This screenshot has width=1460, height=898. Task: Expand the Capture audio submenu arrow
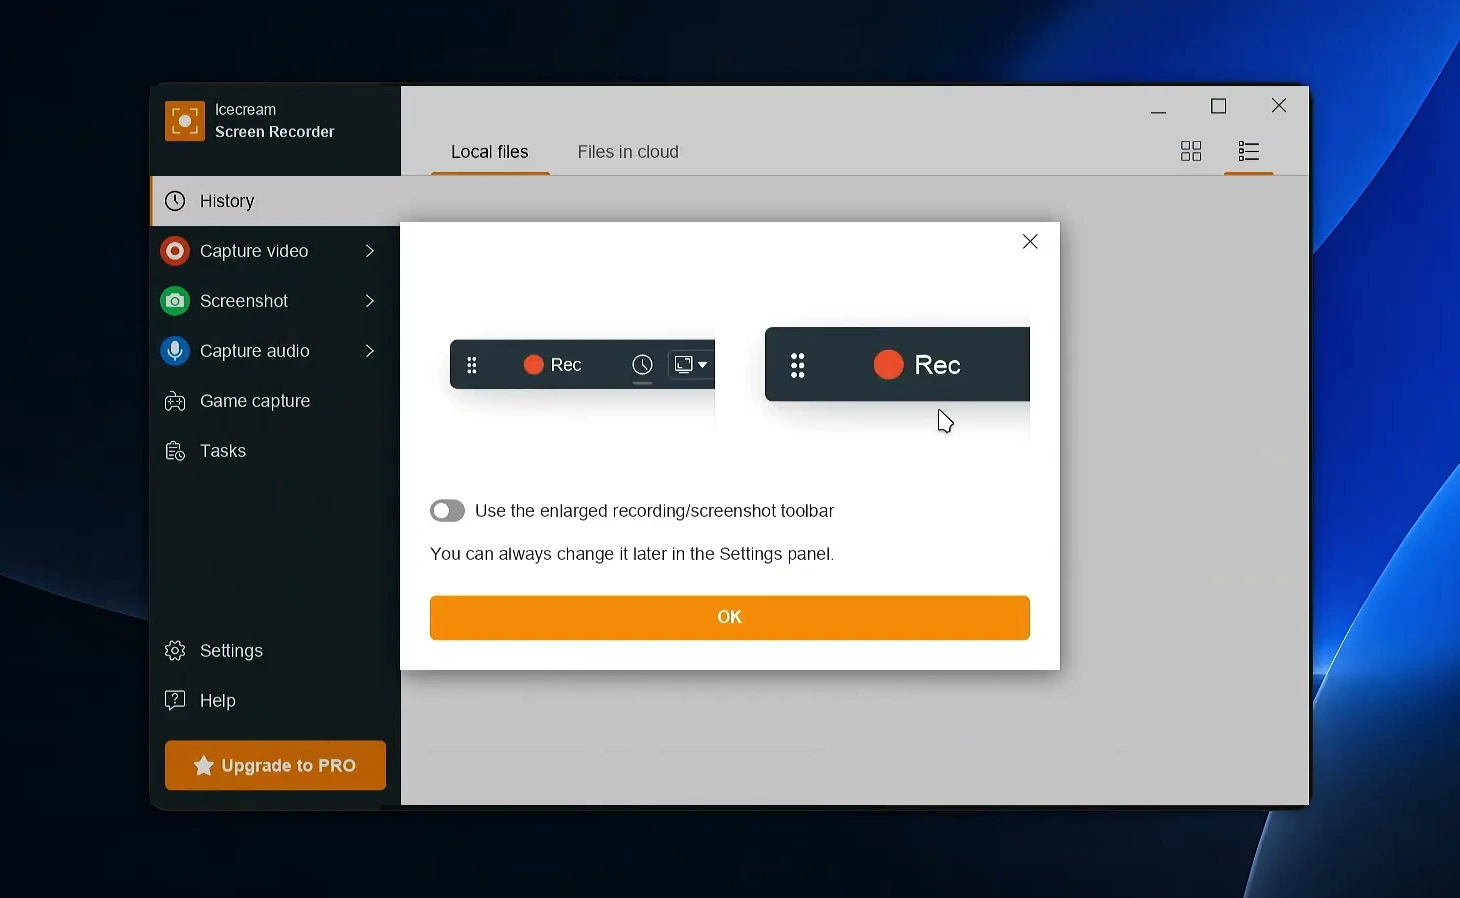[370, 351]
